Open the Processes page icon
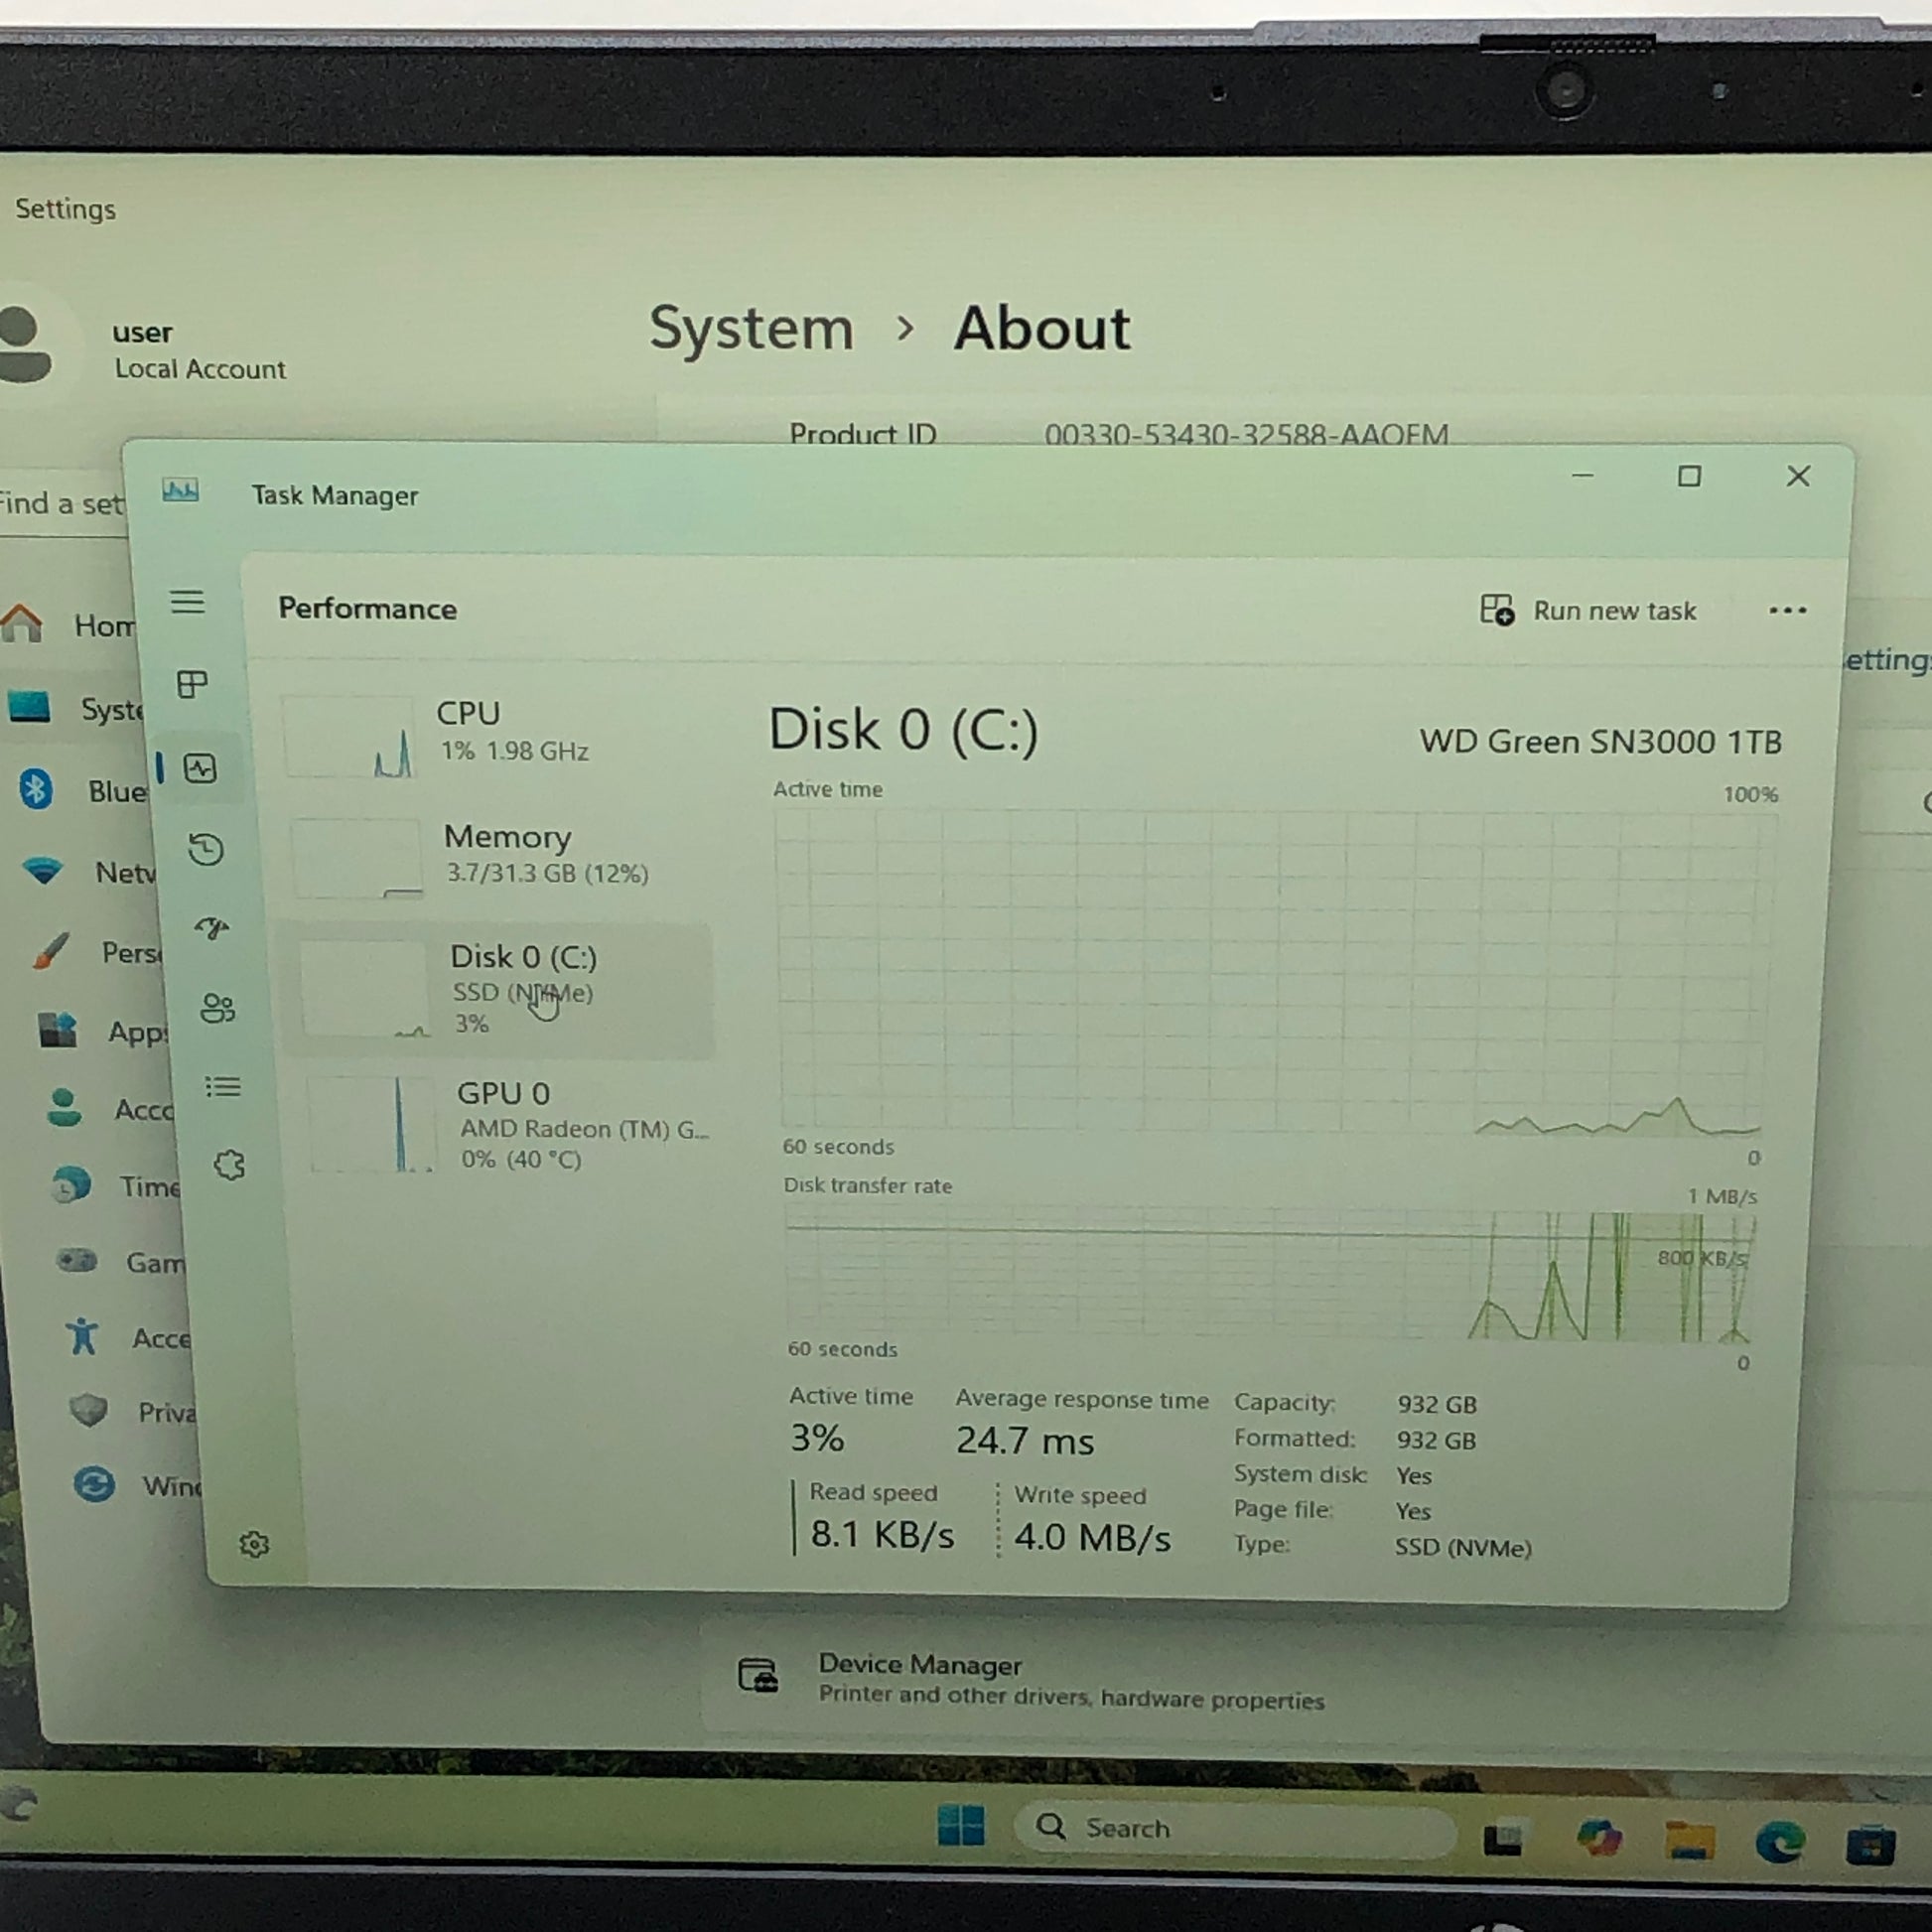The image size is (1932, 1932). click(192, 685)
